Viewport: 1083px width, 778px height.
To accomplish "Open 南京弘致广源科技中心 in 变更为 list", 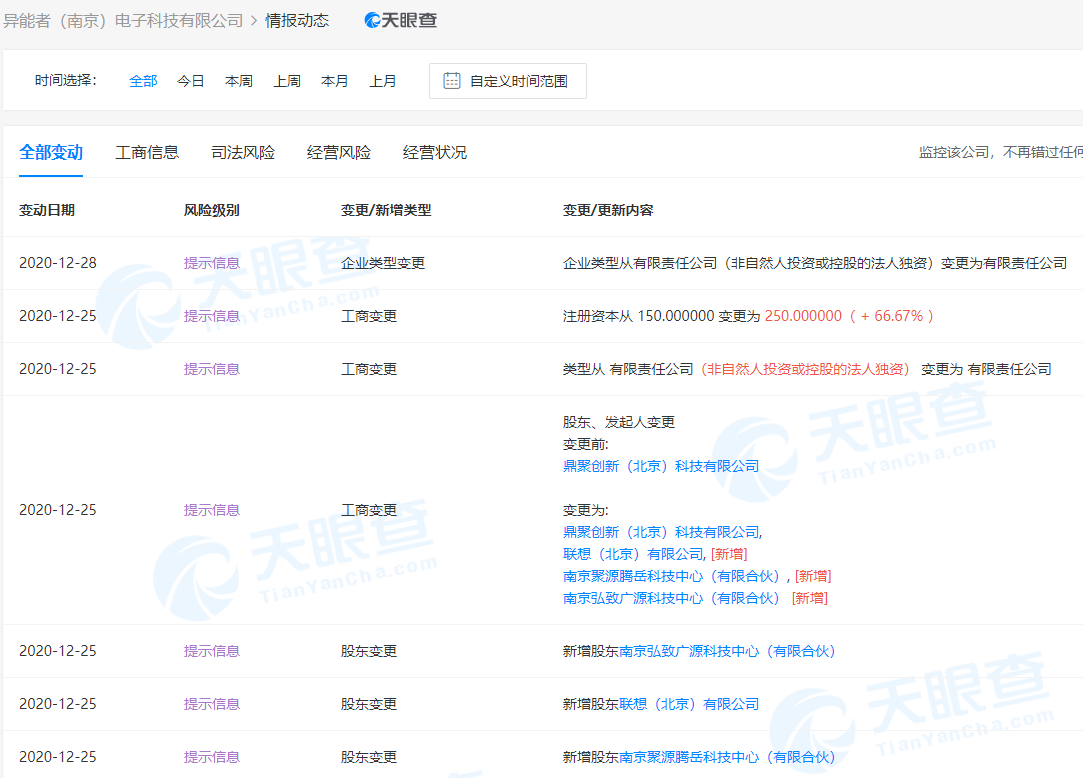I will coord(671,598).
